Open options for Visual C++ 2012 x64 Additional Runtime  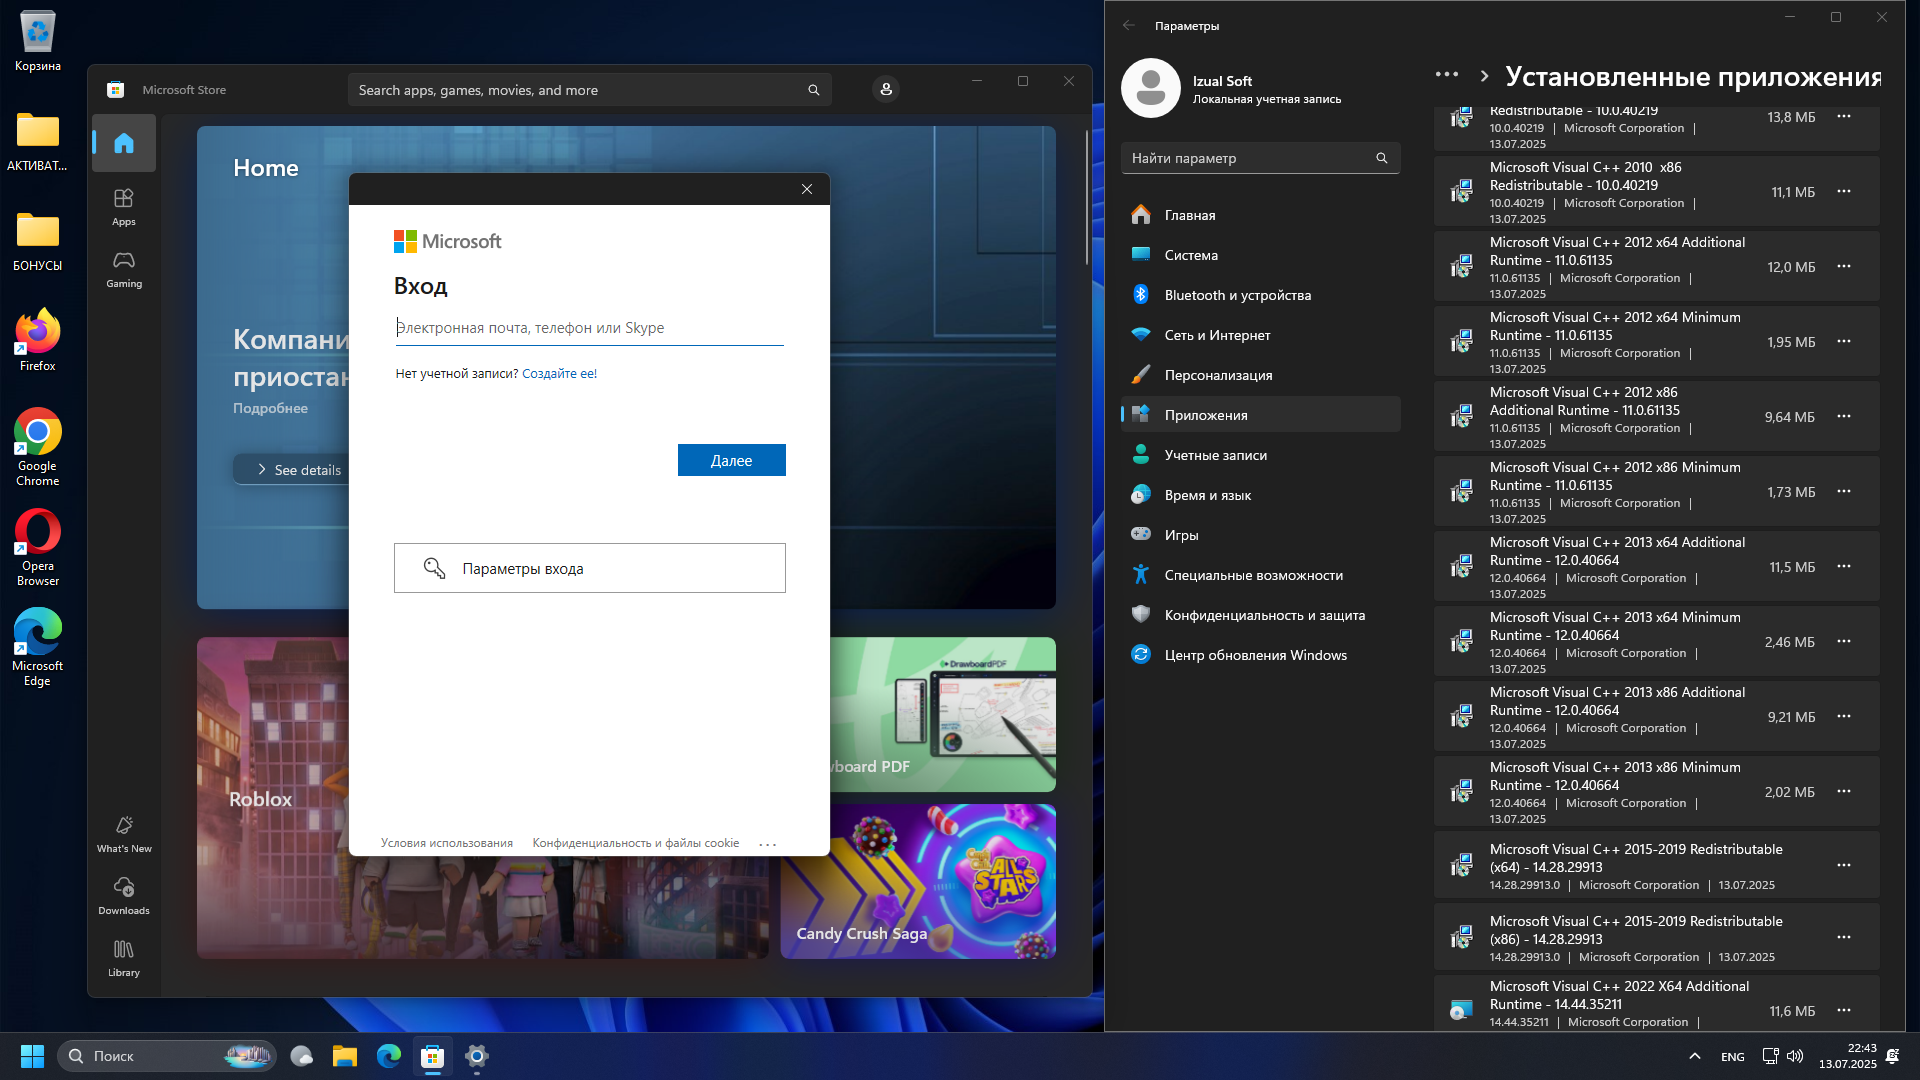1844,266
